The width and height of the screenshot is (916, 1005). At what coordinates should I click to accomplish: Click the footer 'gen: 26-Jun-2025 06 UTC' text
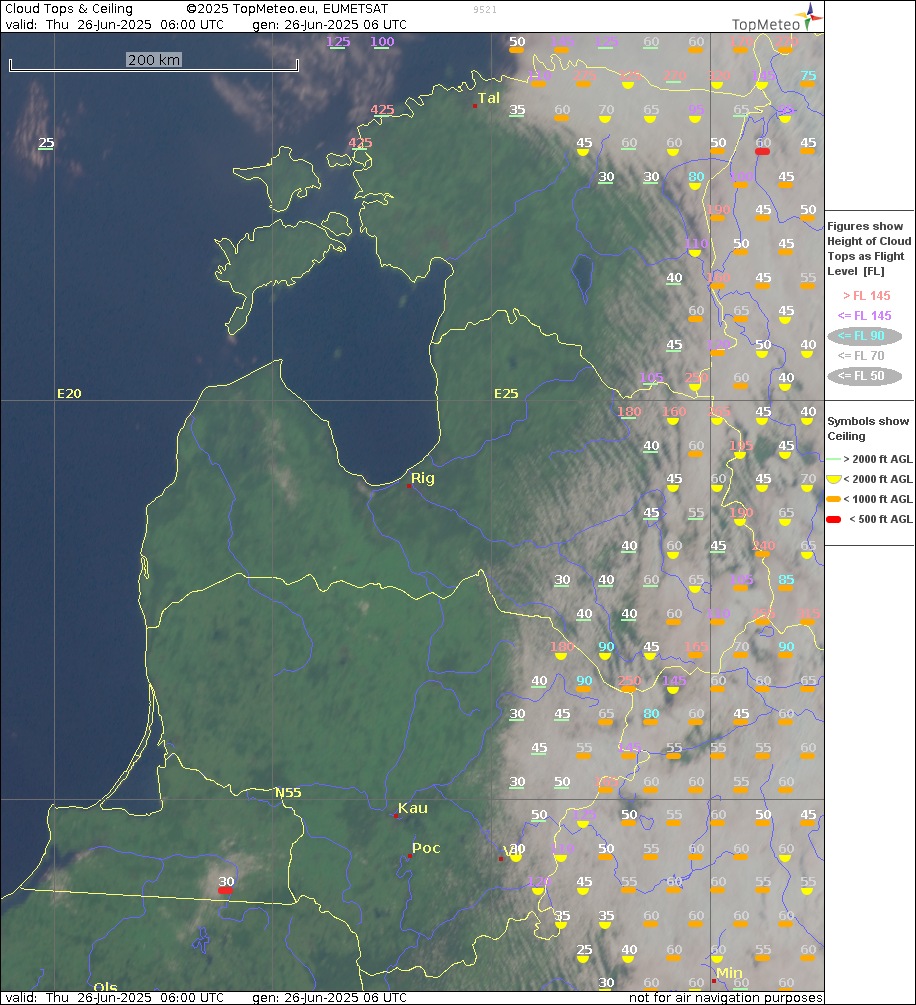pos(329,998)
